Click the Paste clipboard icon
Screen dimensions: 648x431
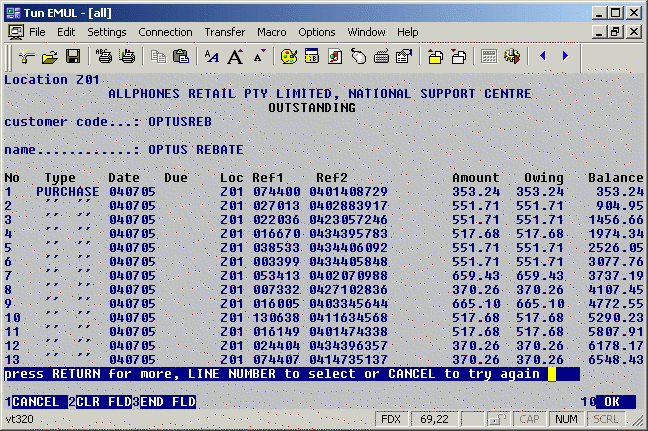tap(181, 57)
